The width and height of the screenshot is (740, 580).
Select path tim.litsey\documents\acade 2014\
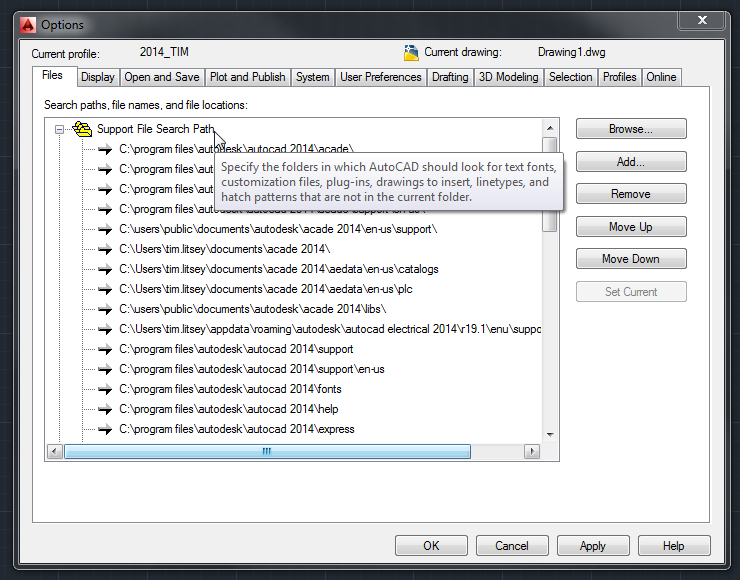(x=225, y=249)
